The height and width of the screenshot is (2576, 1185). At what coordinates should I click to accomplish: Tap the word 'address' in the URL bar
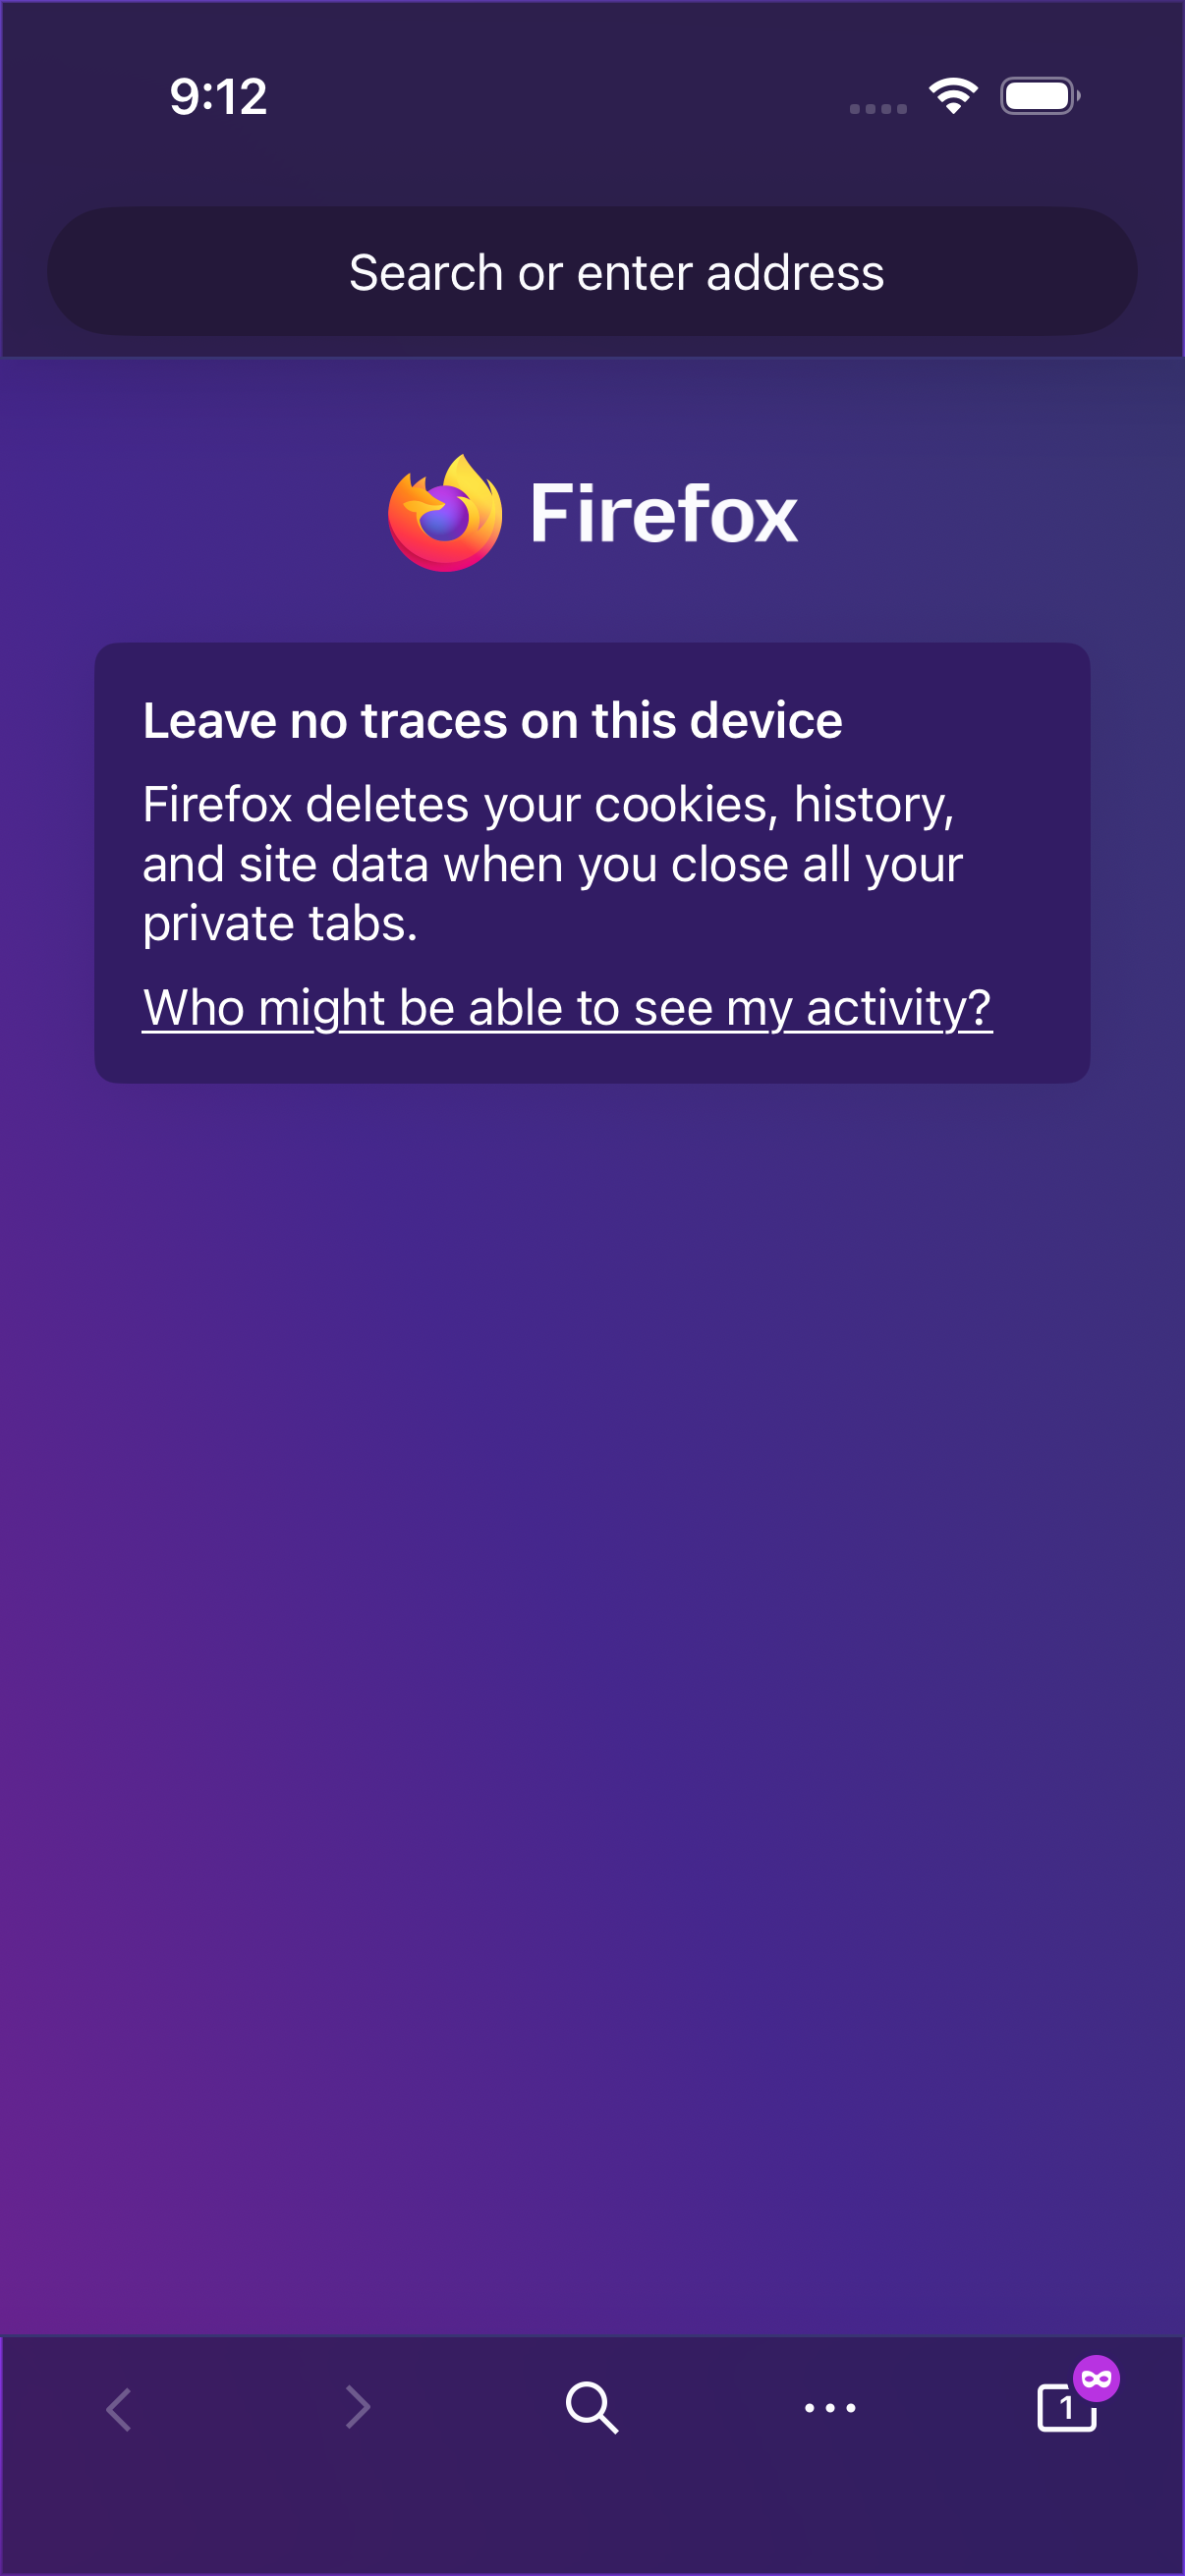pyautogui.click(x=795, y=273)
